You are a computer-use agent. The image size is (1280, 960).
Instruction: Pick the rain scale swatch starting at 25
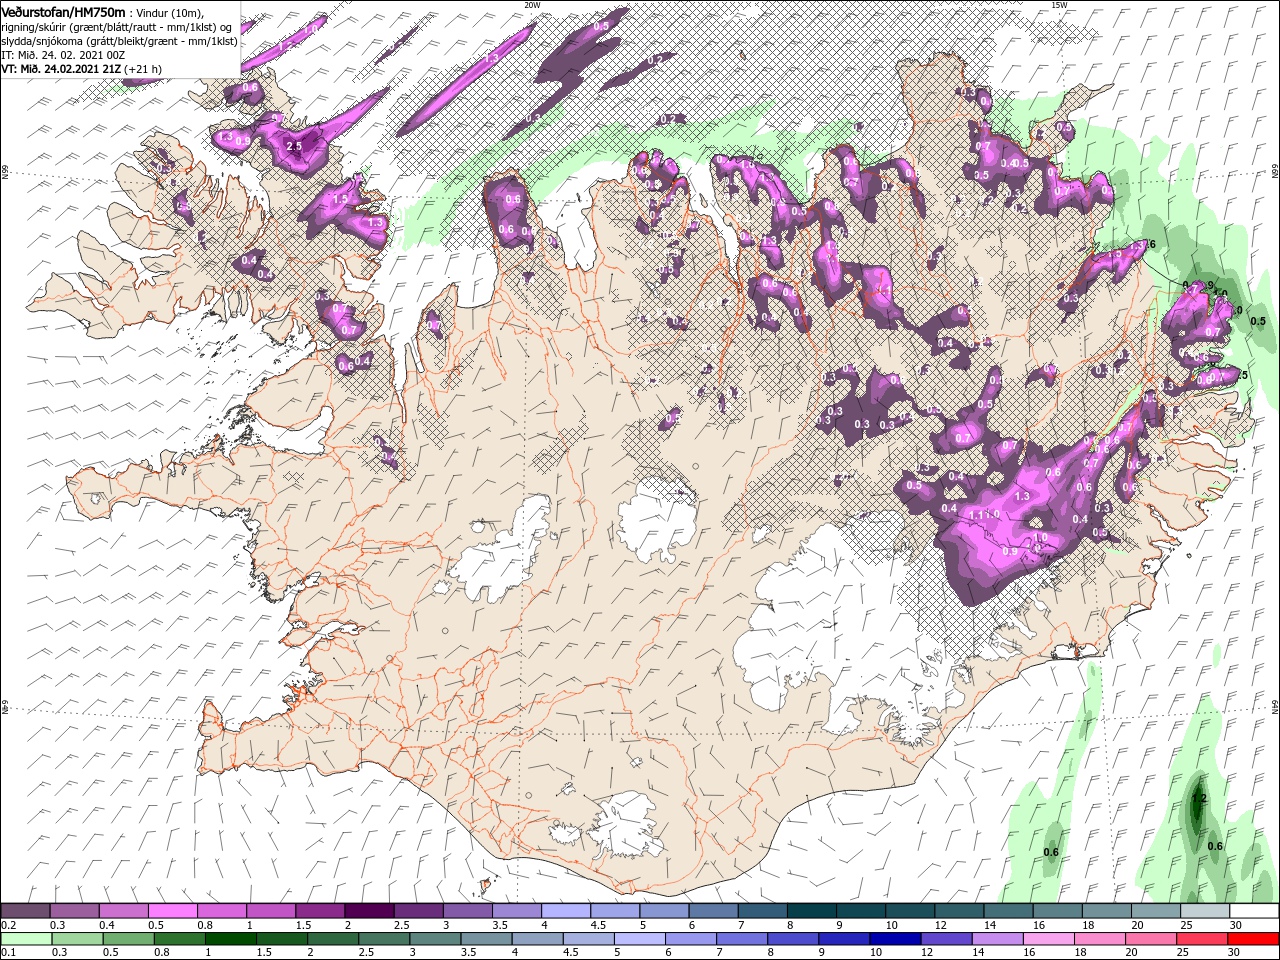coord(1203,939)
